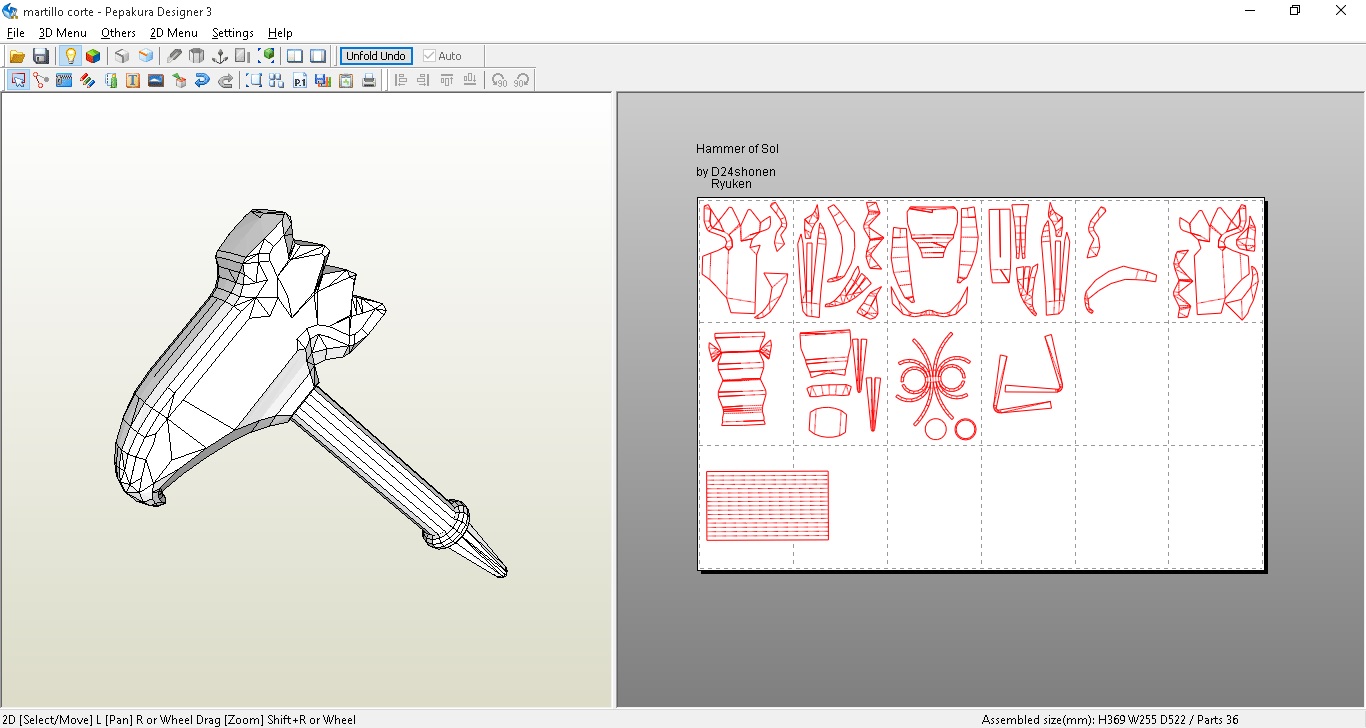Click the Unfold Undo button
The height and width of the screenshot is (728, 1366).
click(x=376, y=56)
